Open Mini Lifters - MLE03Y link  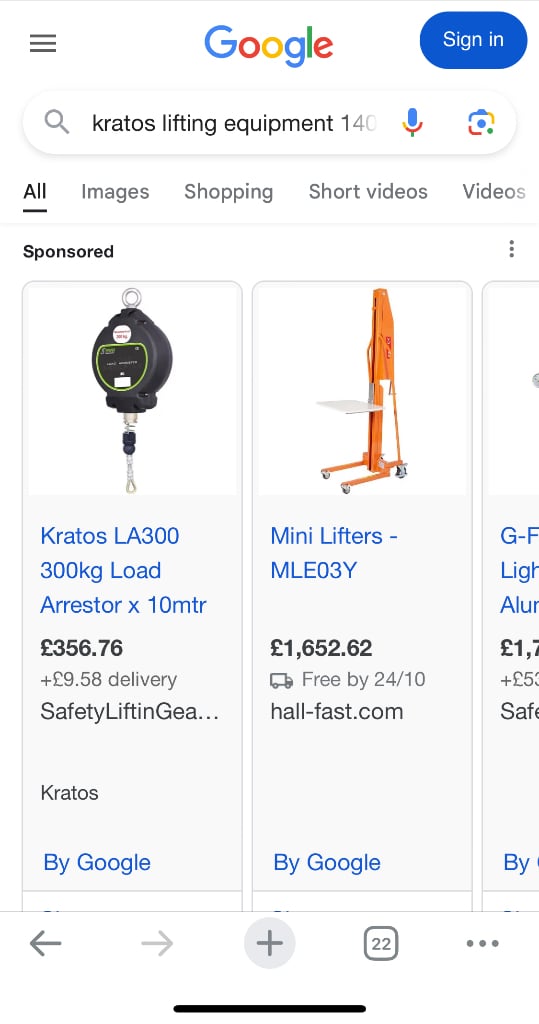(x=335, y=553)
